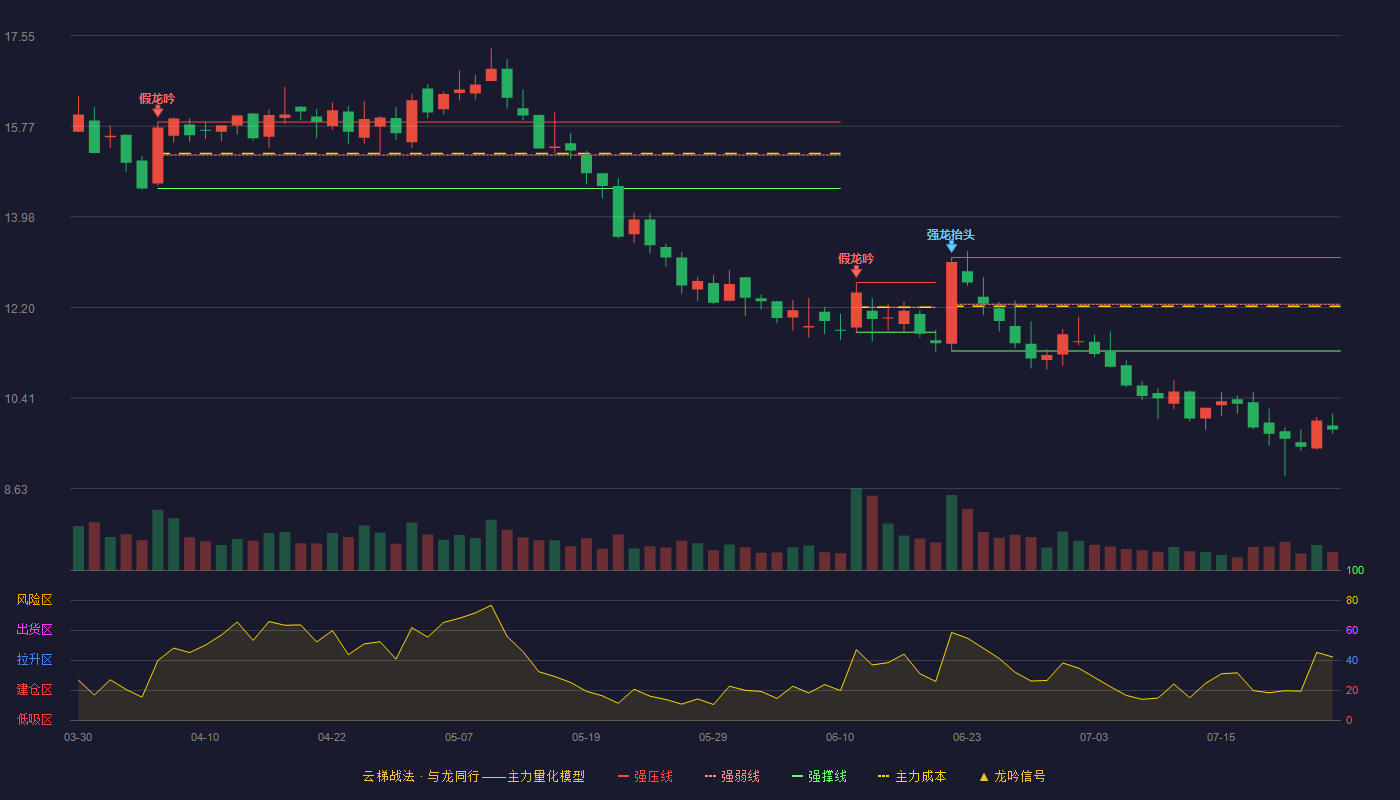Select the 出货区 zone label
The width and height of the screenshot is (1400, 800).
click(x=34, y=630)
